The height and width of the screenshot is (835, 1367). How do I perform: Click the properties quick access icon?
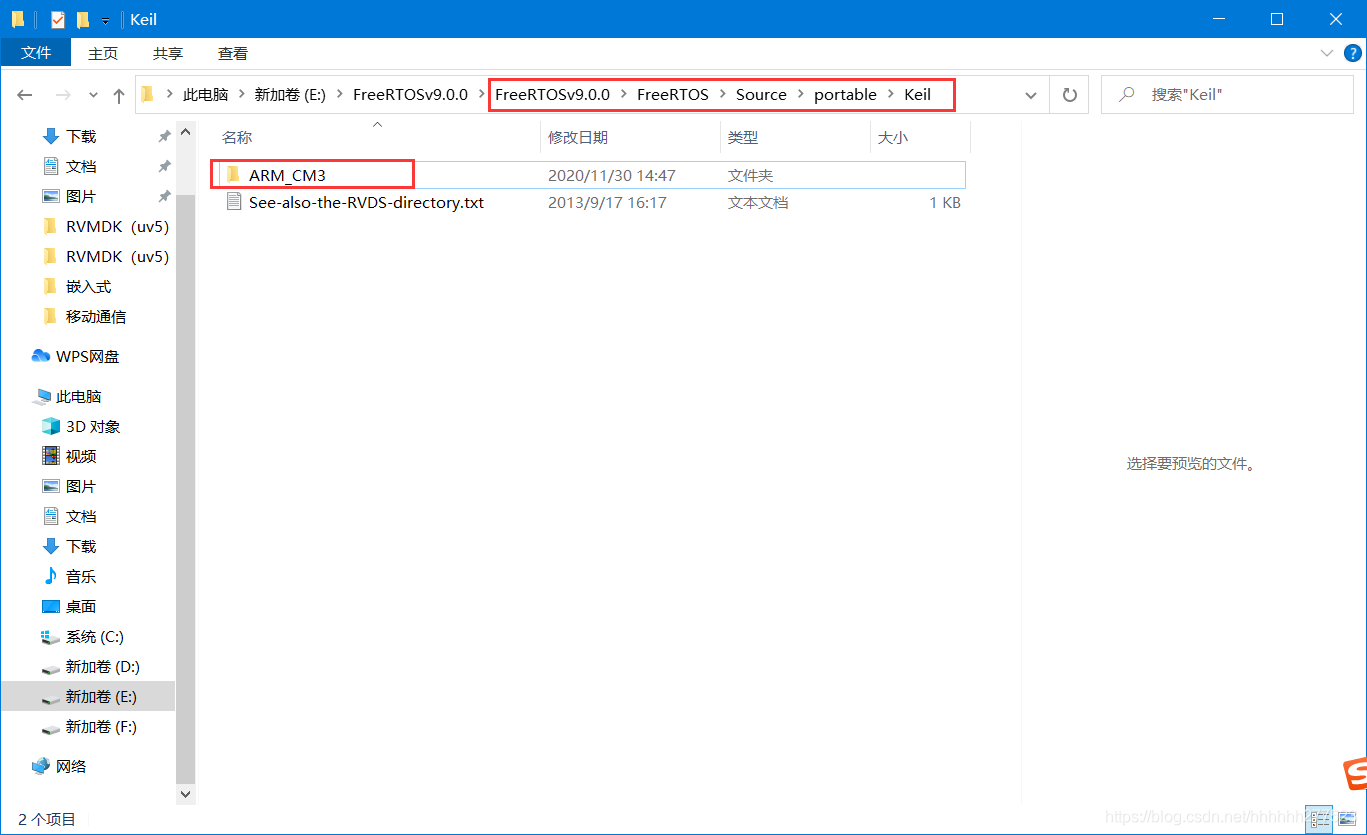(x=58, y=19)
